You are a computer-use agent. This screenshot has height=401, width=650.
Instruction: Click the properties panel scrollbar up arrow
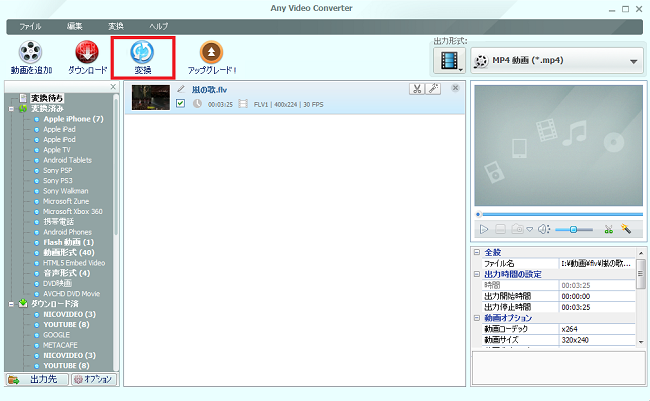coord(641,253)
